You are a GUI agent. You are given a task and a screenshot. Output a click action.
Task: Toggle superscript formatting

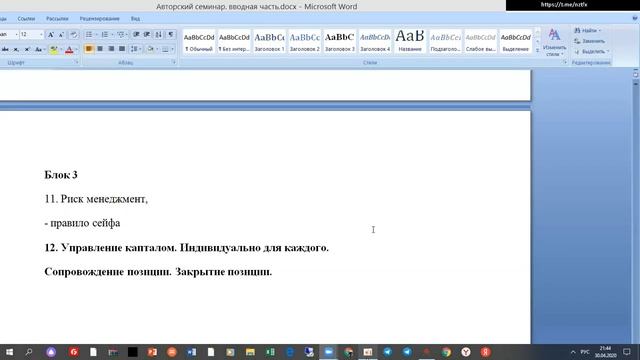[27, 49]
